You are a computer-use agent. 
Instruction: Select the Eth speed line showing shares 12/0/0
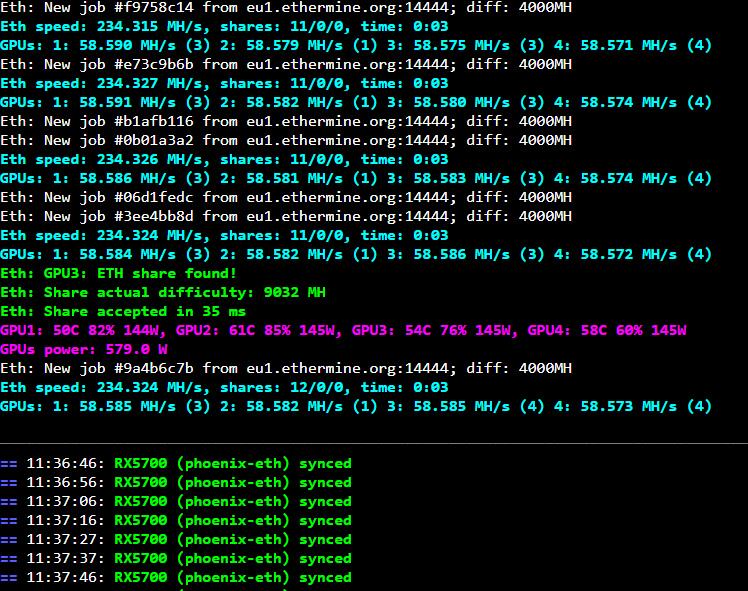224,387
